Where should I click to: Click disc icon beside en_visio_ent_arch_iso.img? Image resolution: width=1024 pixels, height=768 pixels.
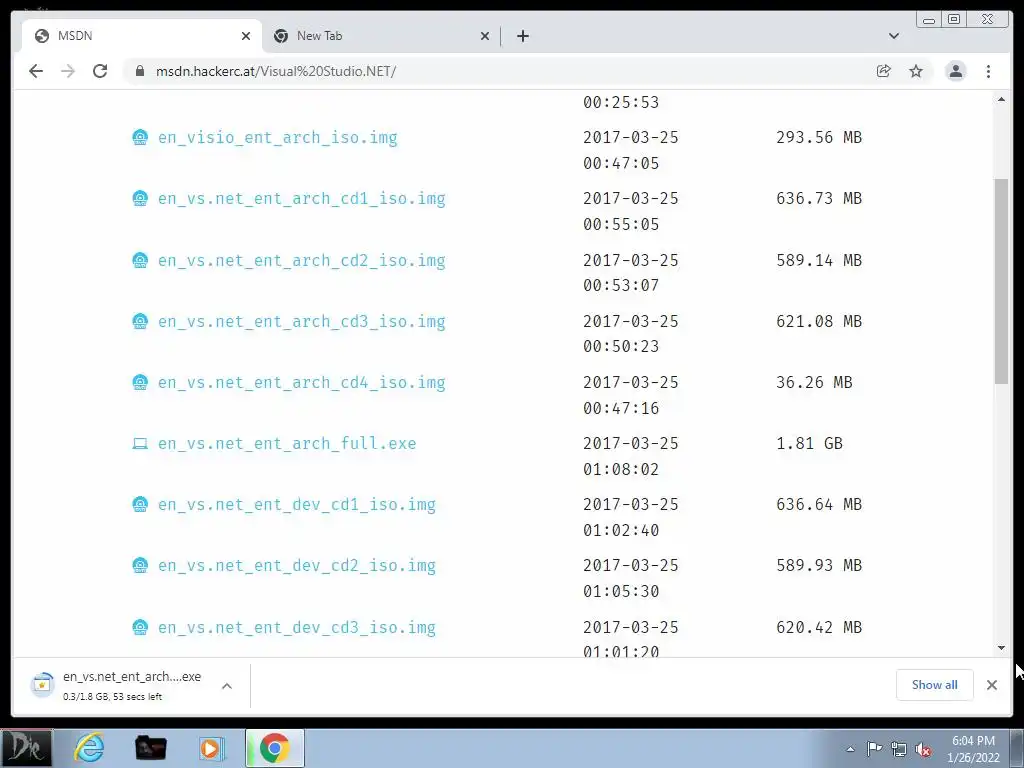[x=140, y=137]
